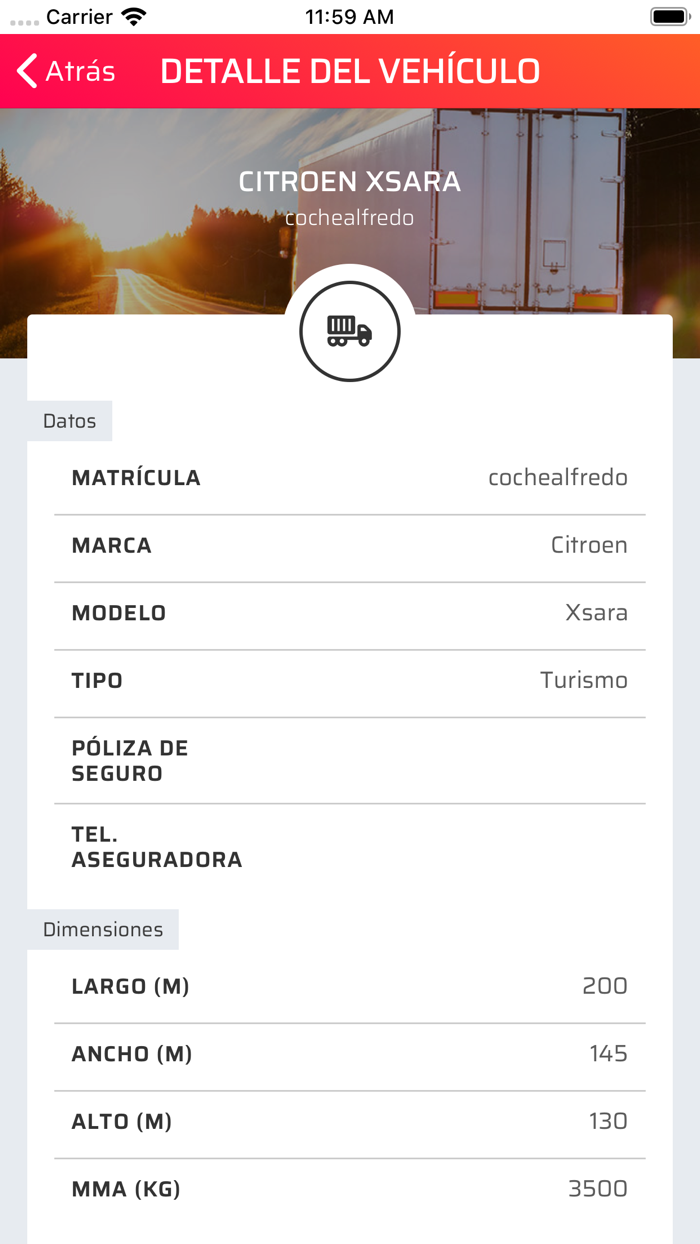Select the CITROEN XSARA vehicle name
This screenshot has width=700, height=1244.
(x=350, y=182)
